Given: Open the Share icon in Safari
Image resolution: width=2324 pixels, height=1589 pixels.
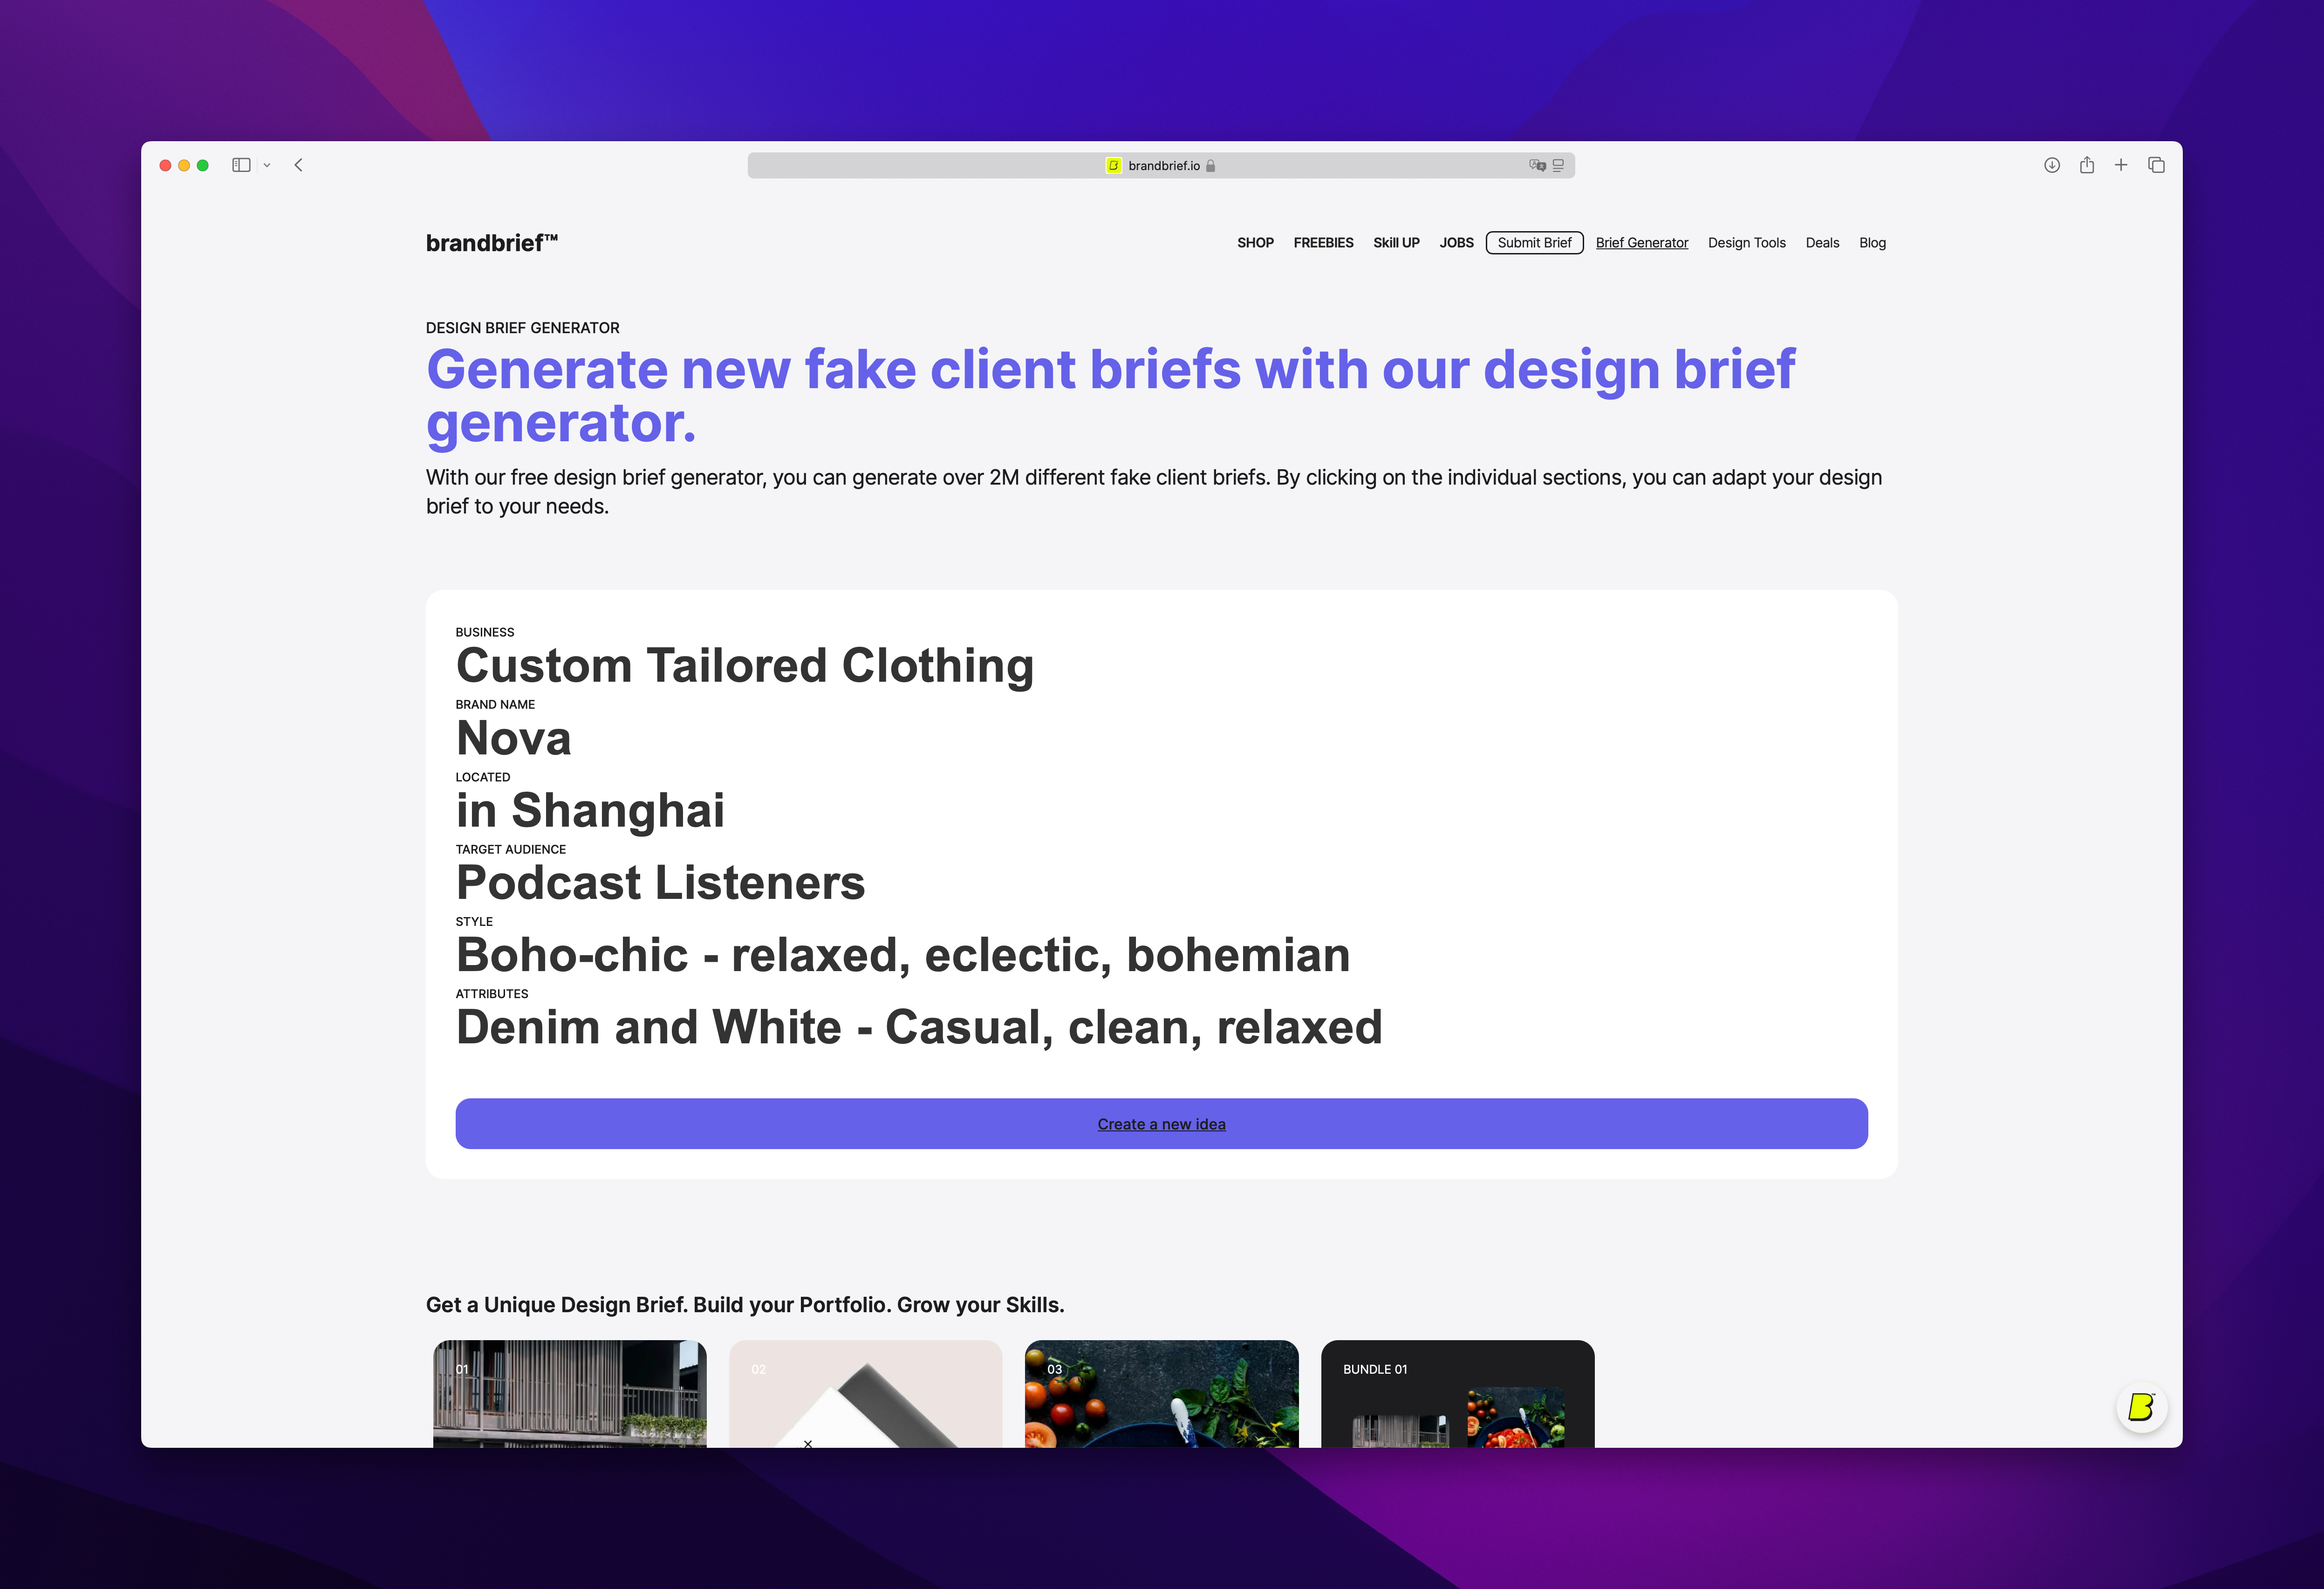Looking at the screenshot, I should click(2087, 165).
